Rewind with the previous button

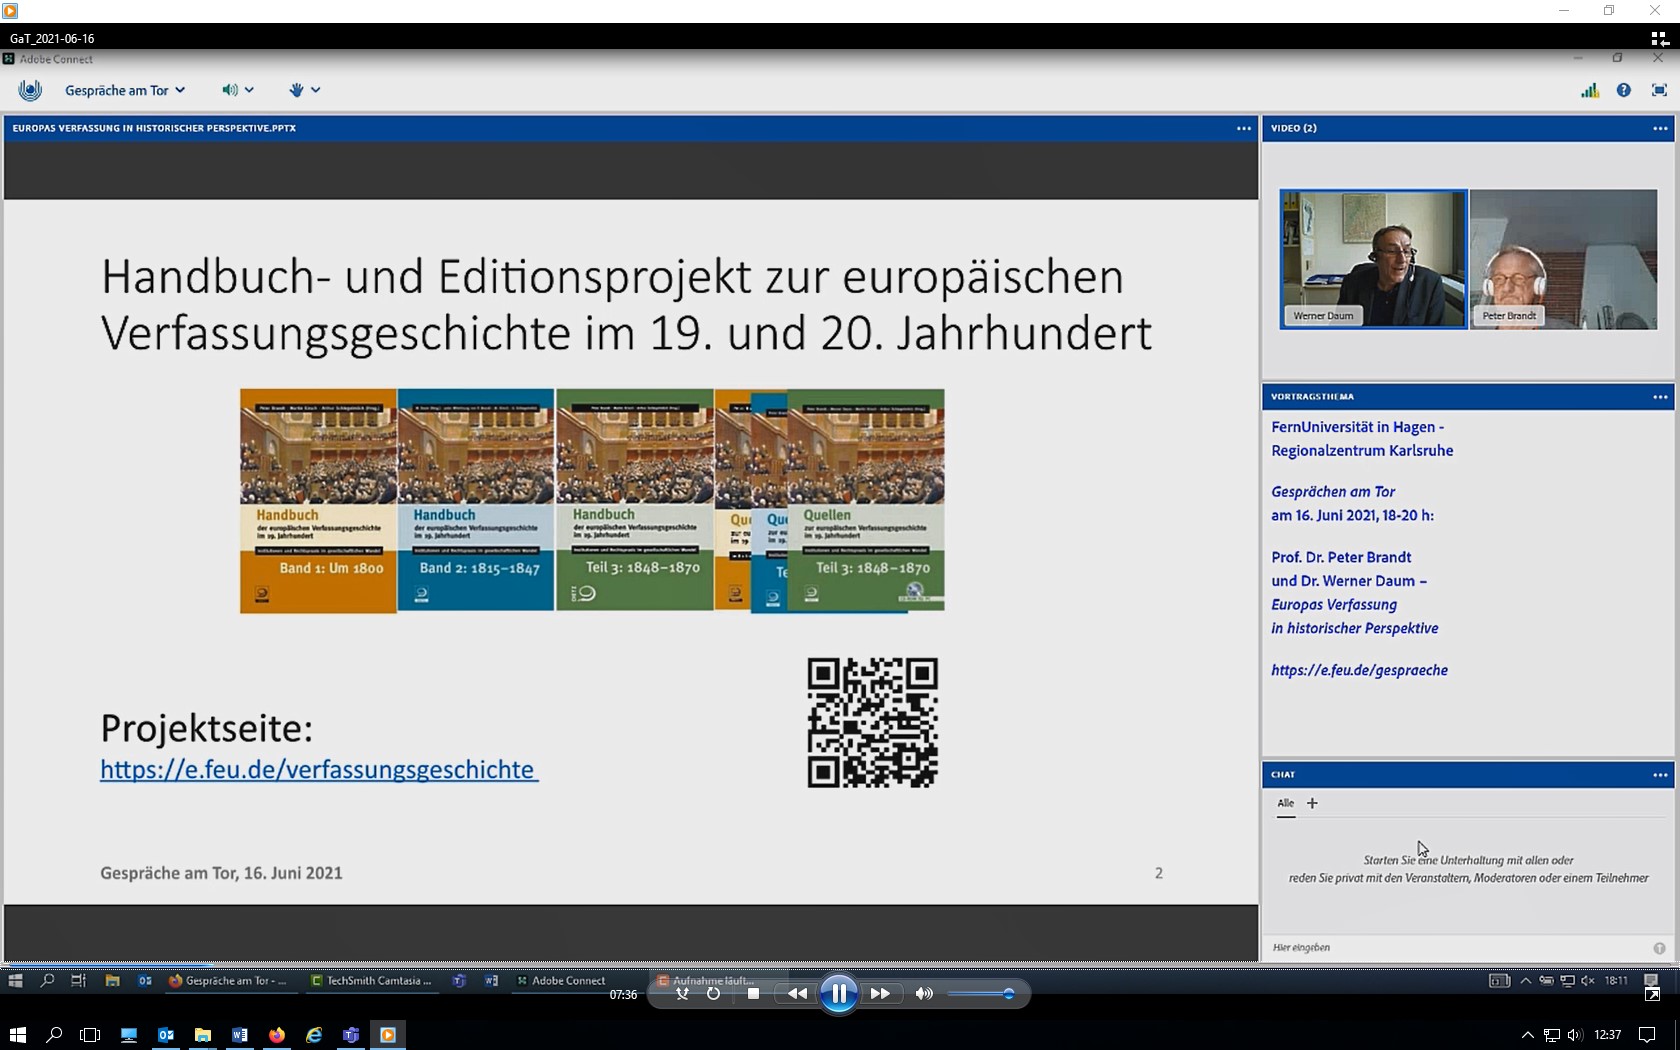click(x=797, y=993)
